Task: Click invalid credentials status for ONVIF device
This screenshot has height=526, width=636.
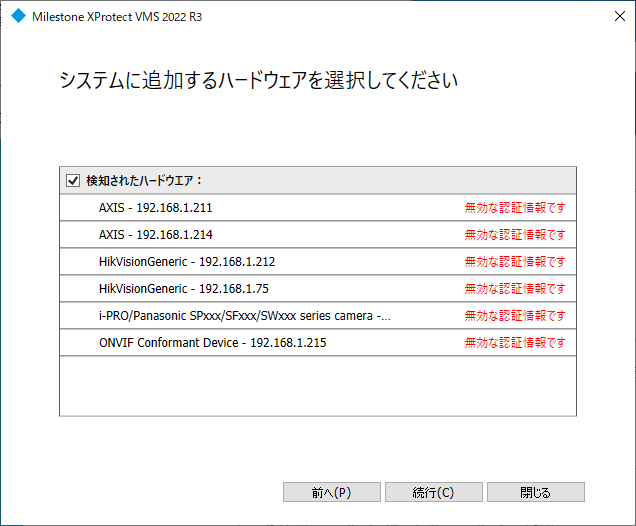Action: tap(515, 343)
